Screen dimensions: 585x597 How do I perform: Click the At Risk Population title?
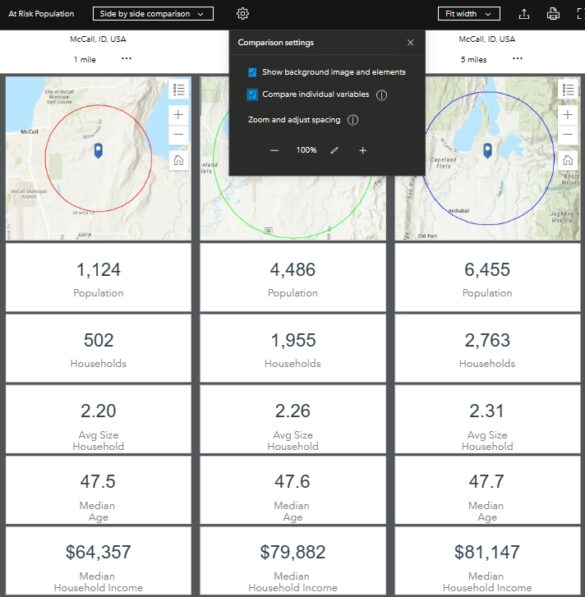coord(41,14)
